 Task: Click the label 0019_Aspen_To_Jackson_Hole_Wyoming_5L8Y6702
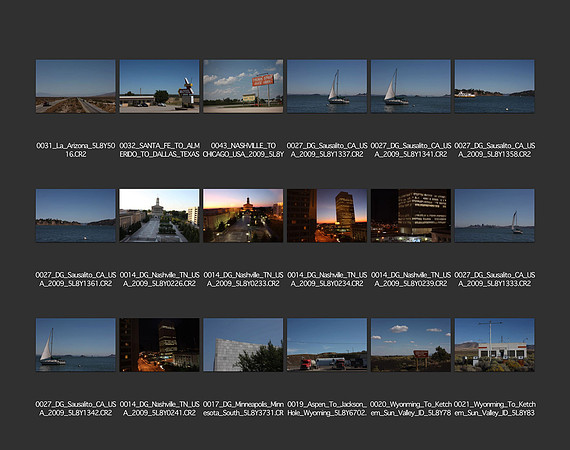327,409
